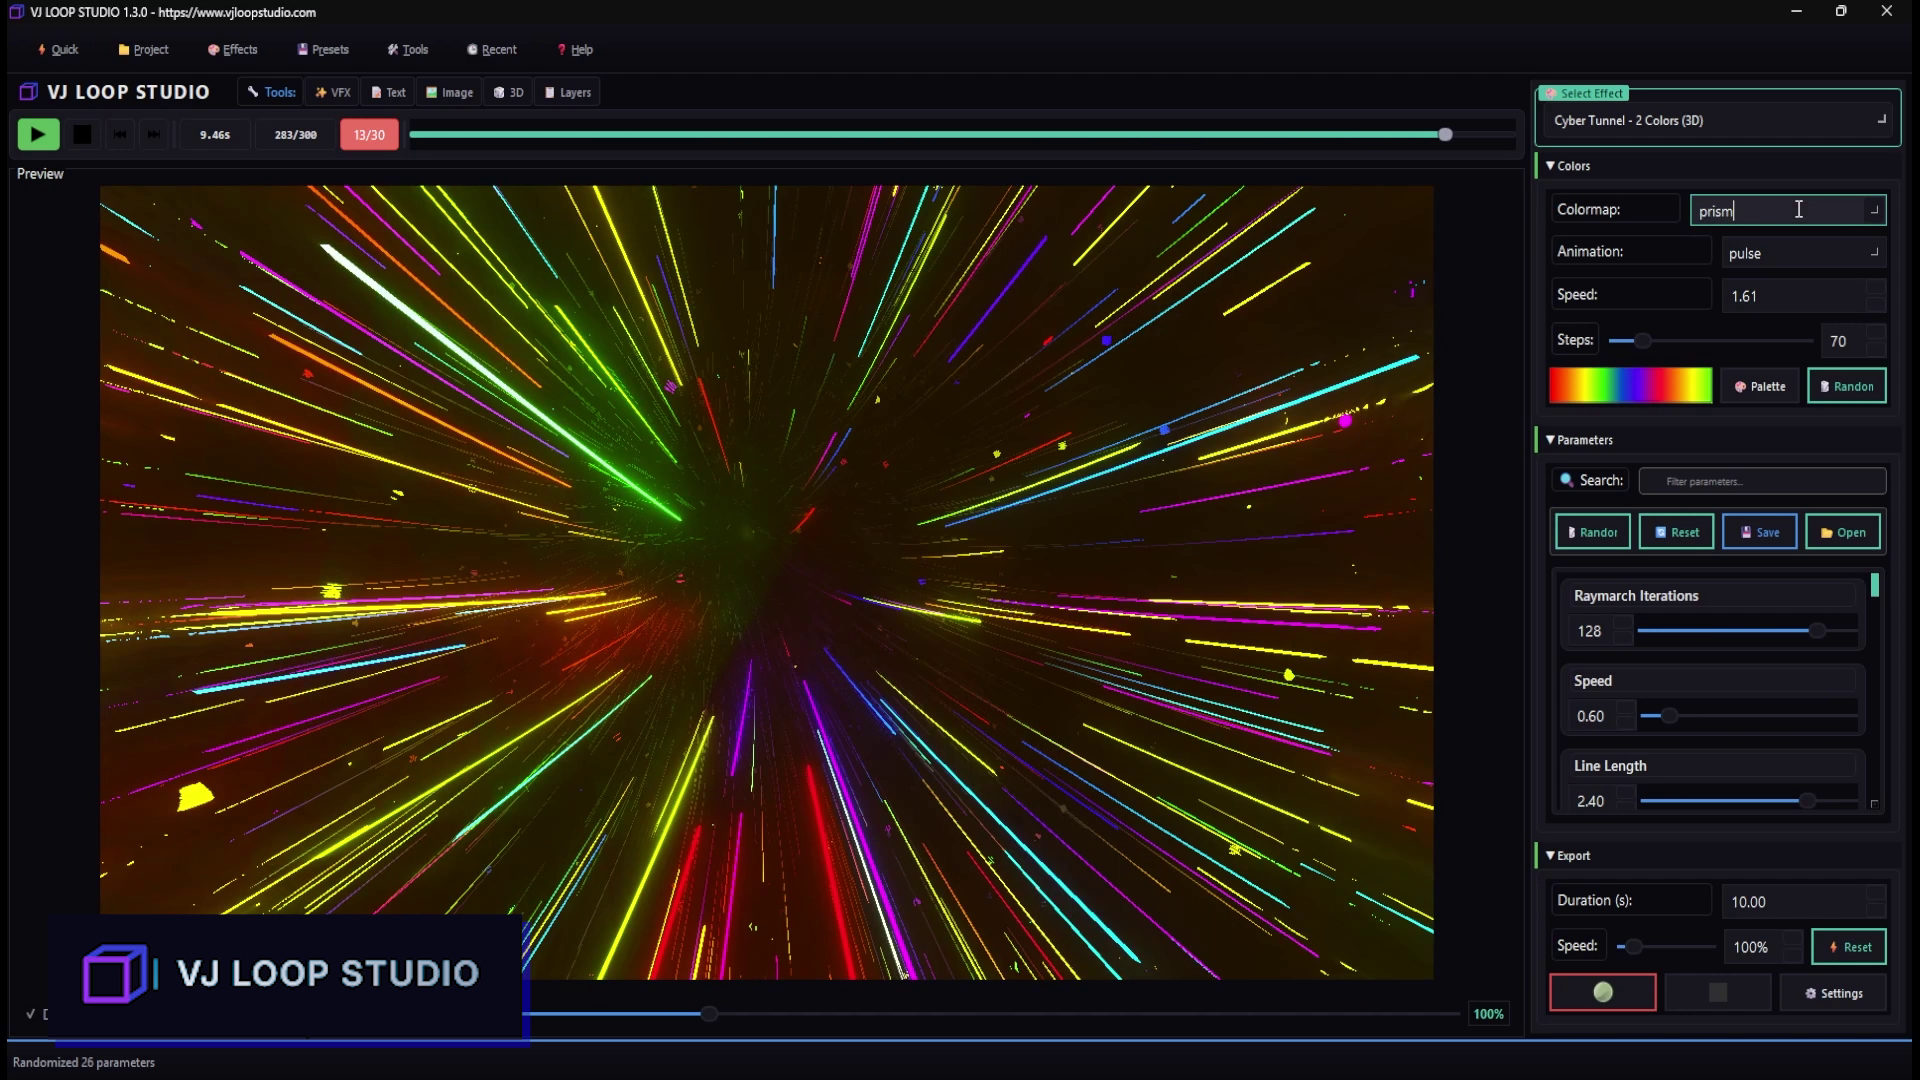Click the Filter parameters search field
Image resolution: width=1920 pixels, height=1080 pixels.
tap(1761, 481)
